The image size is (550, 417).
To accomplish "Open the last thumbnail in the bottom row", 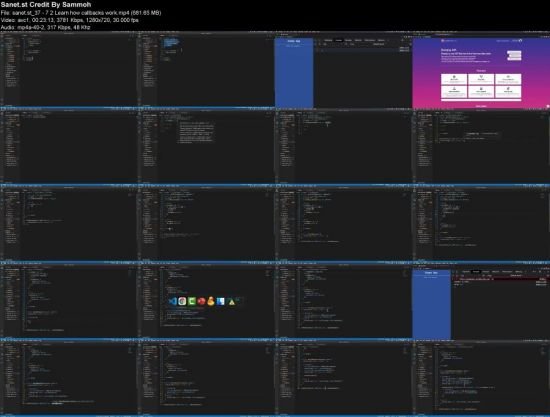I will [481, 379].
